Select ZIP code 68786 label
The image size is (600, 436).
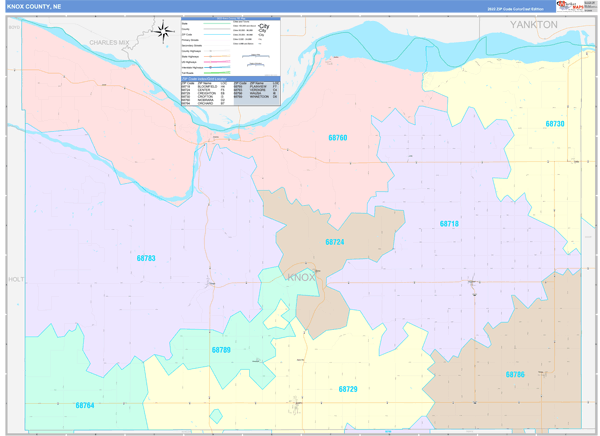coord(515,374)
